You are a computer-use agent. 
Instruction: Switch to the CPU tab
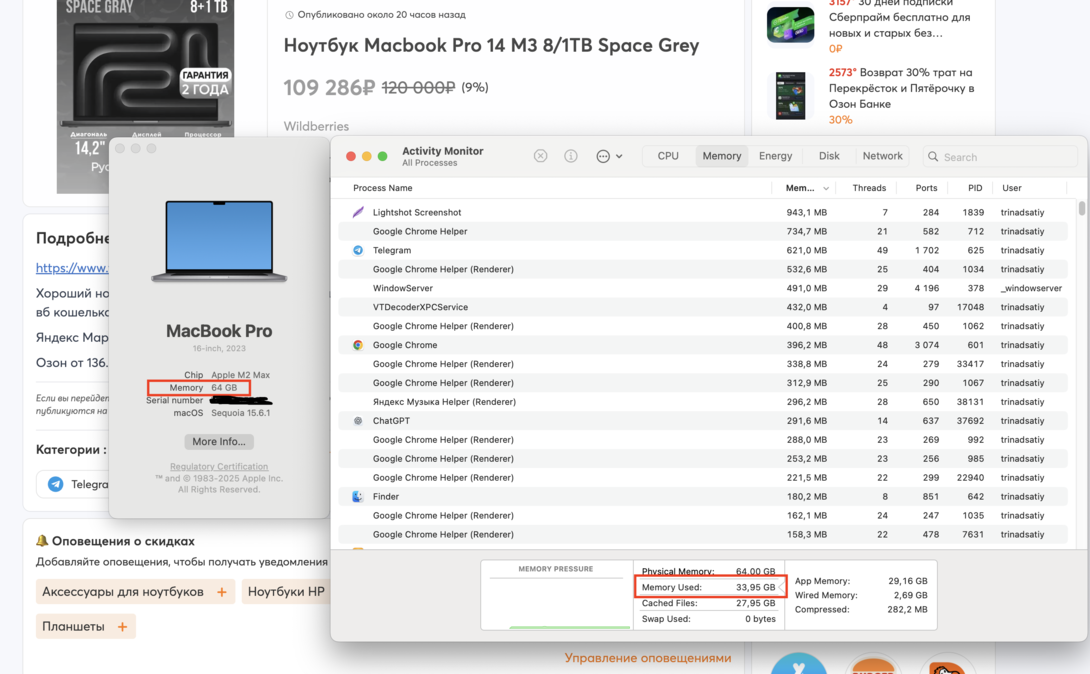668,156
